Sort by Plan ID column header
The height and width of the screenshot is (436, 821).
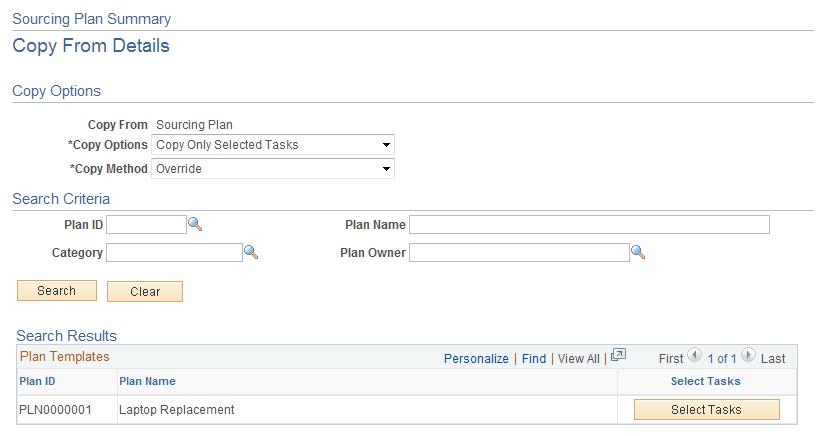pyautogui.click(x=37, y=381)
